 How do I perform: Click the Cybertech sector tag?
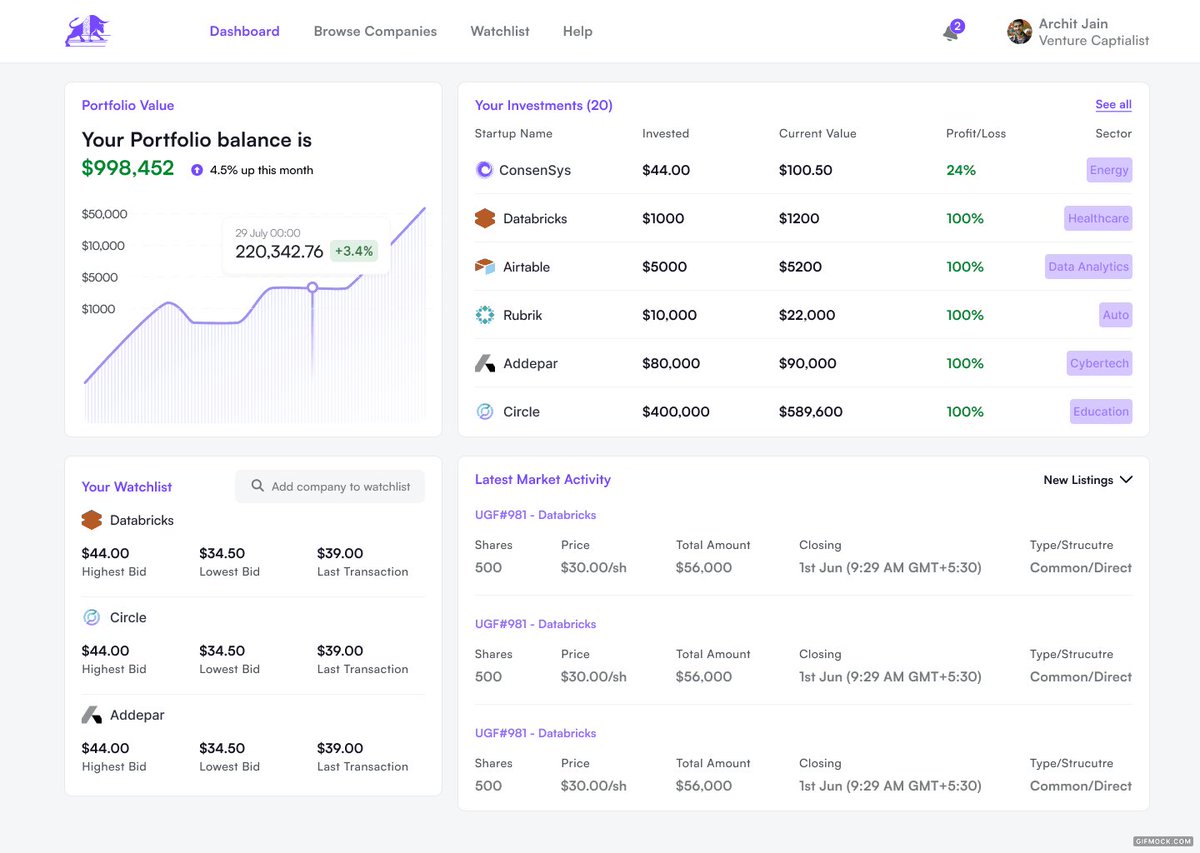[x=1100, y=363]
